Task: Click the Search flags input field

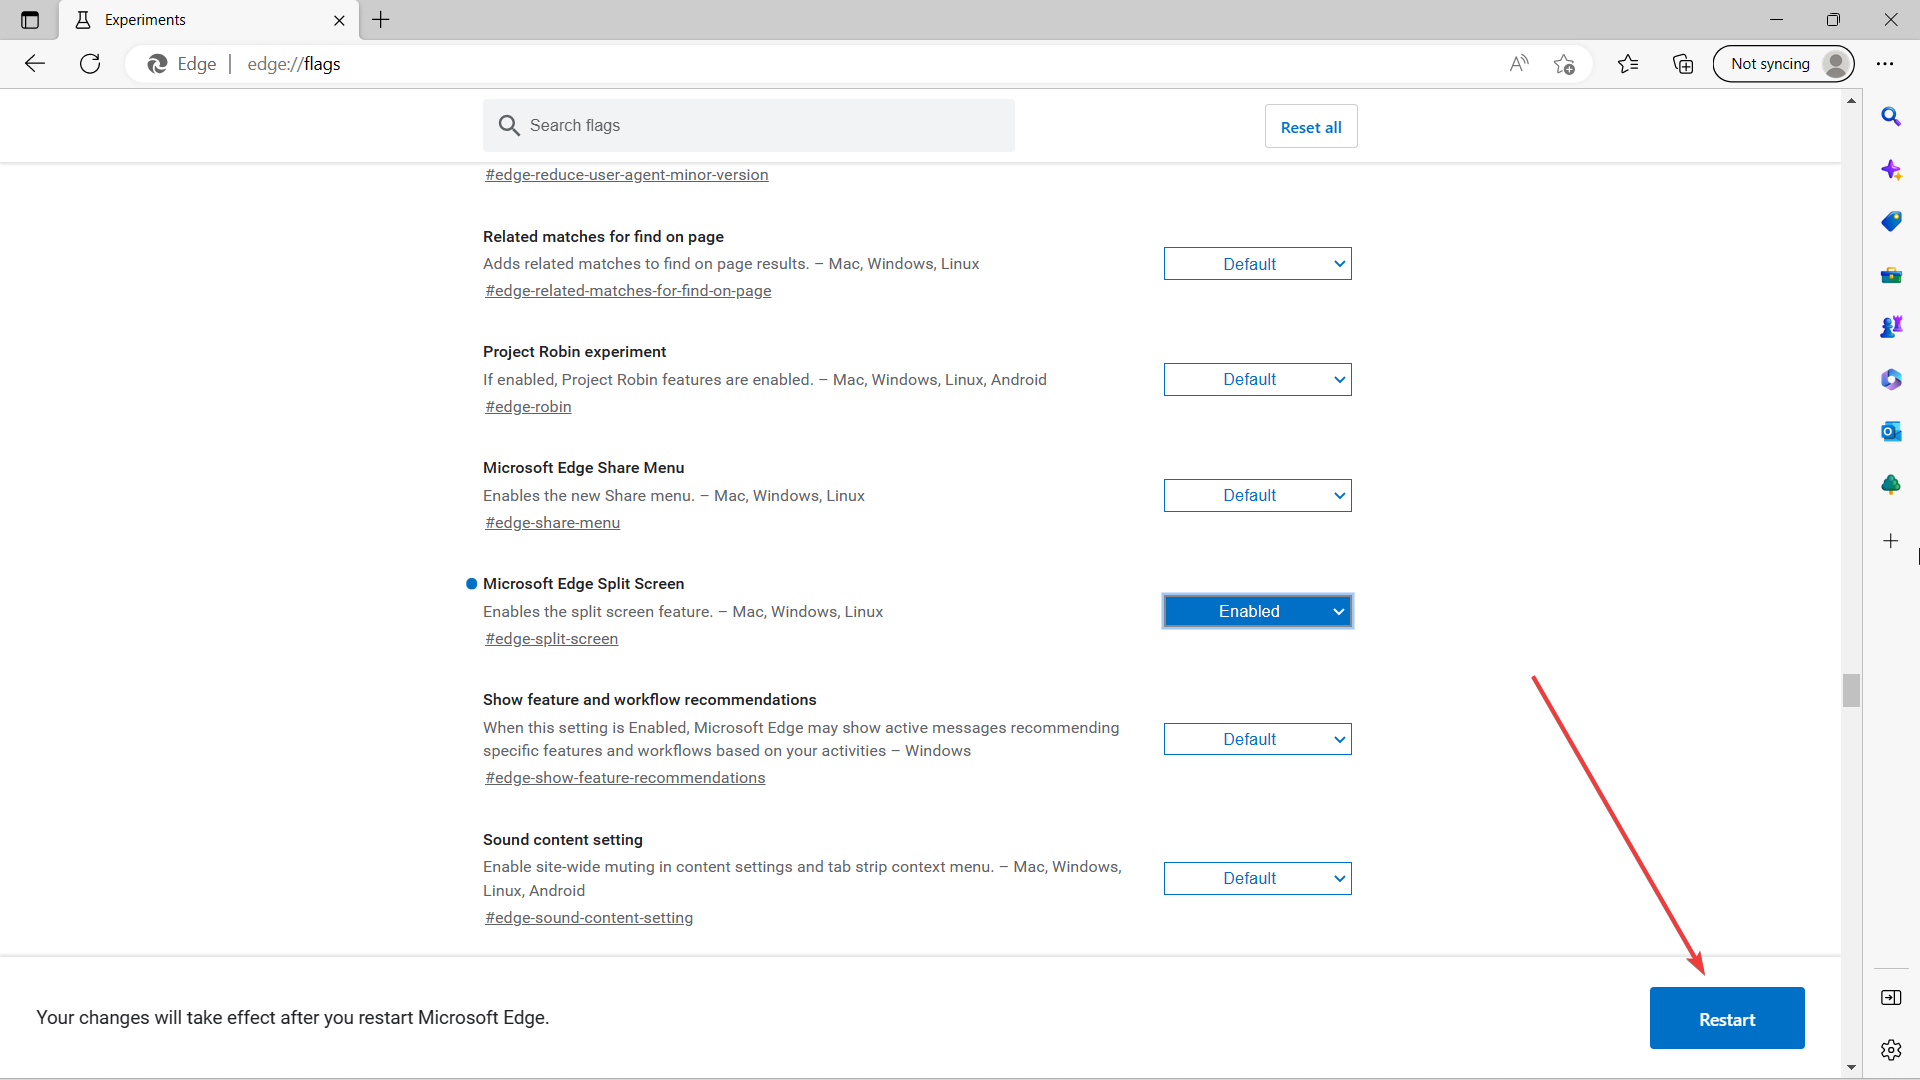Action: (x=760, y=126)
